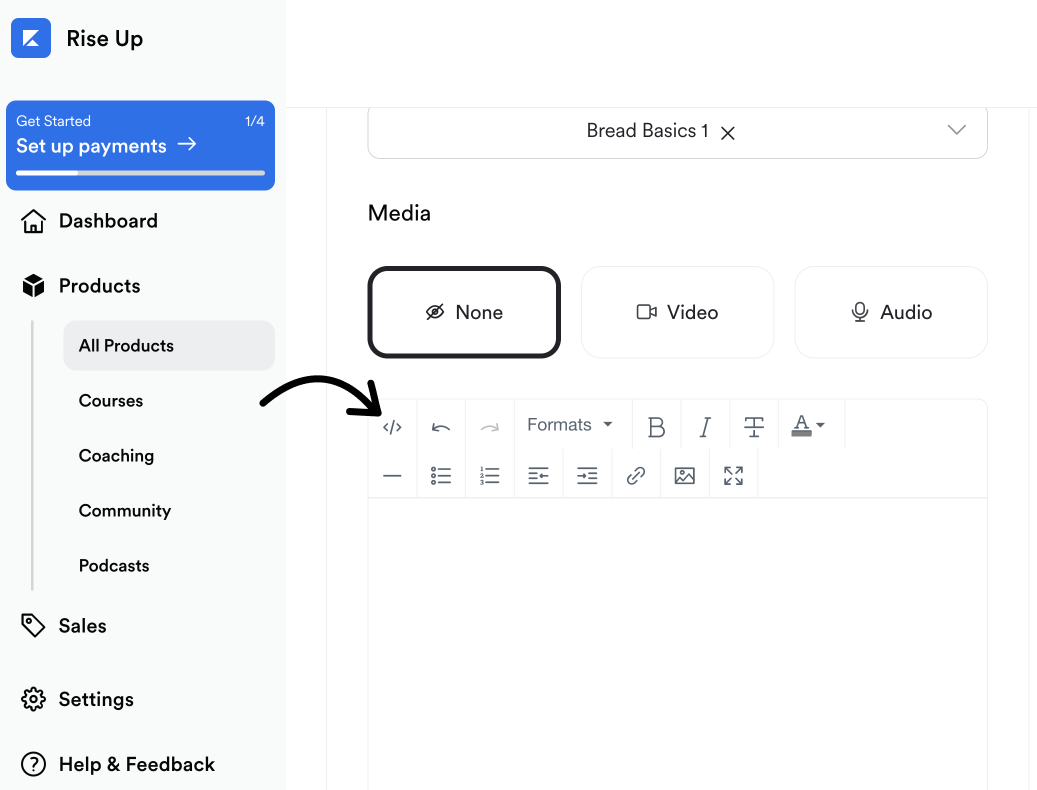
Task: Open the source code view button
Action: [392, 426]
